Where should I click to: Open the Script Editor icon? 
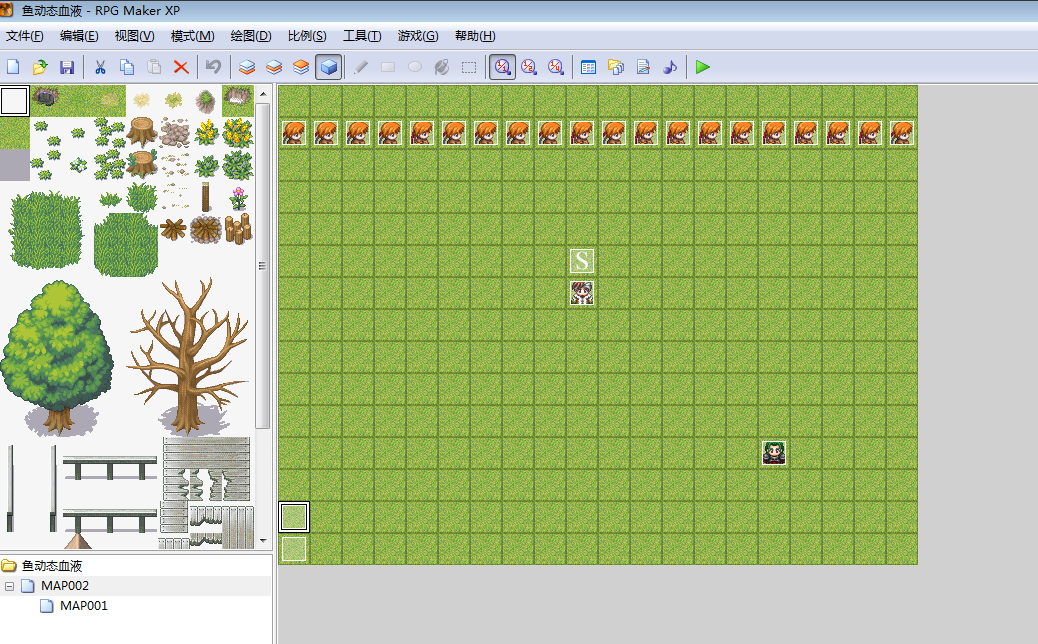(643, 67)
